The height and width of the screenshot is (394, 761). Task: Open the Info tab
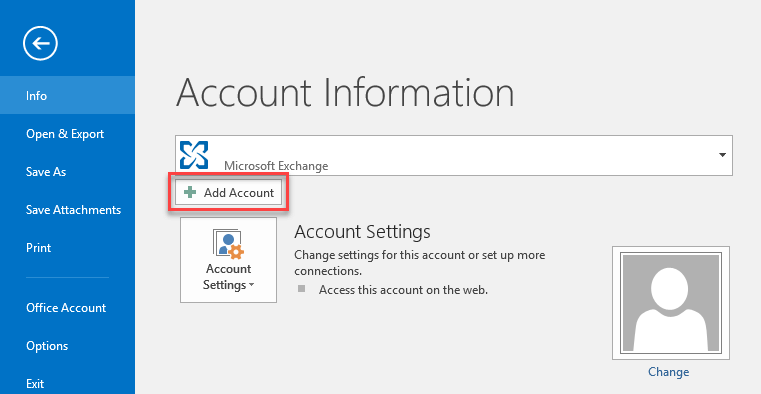tap(67, 95)
